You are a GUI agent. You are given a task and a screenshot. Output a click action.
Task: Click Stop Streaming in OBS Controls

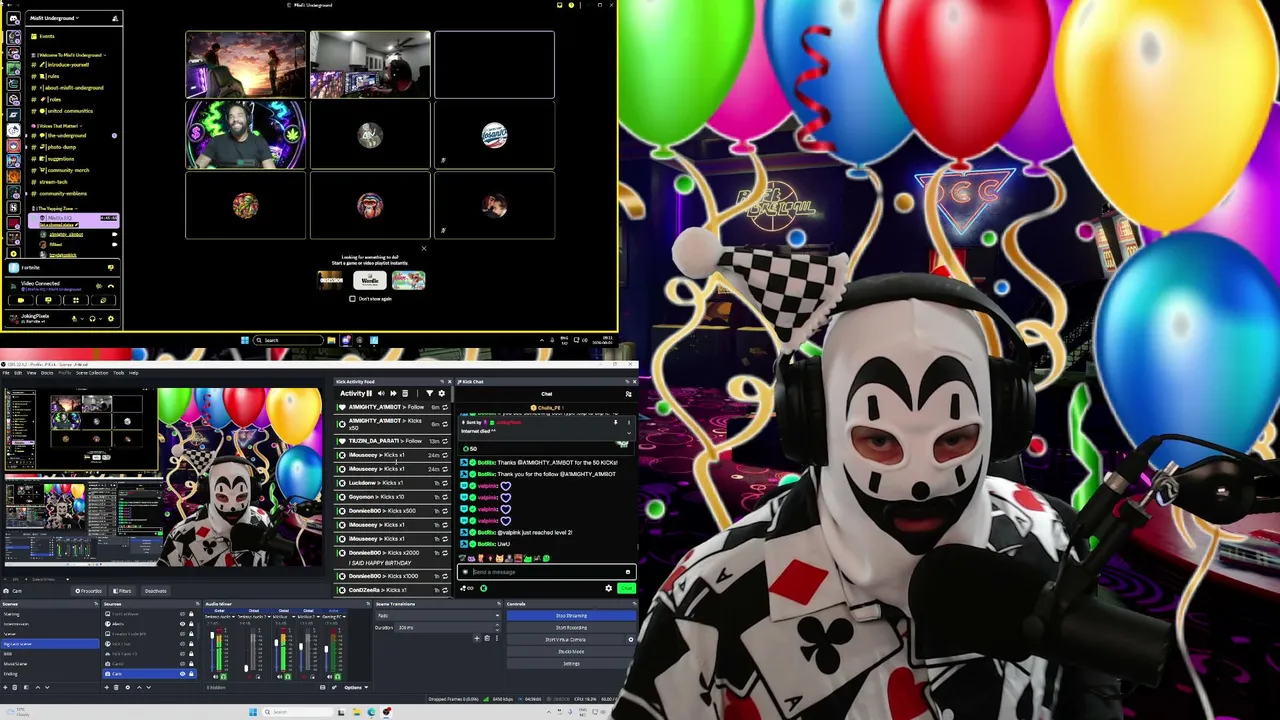[571, 616]
